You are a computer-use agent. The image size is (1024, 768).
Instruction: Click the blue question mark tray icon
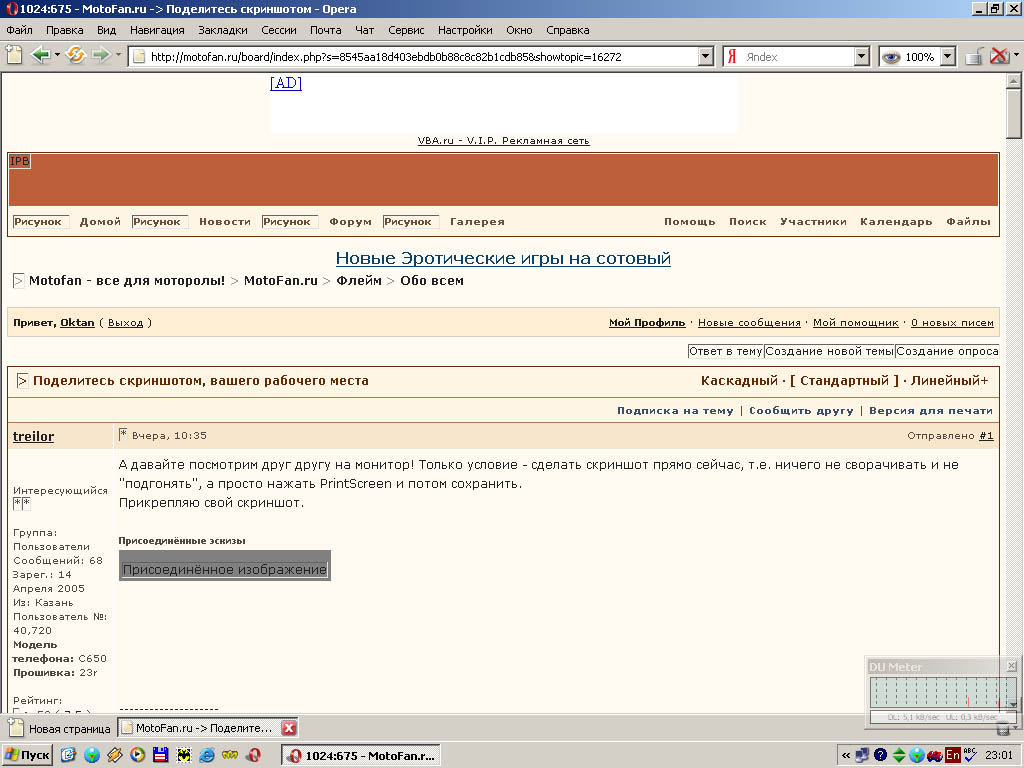coord(880,756)
